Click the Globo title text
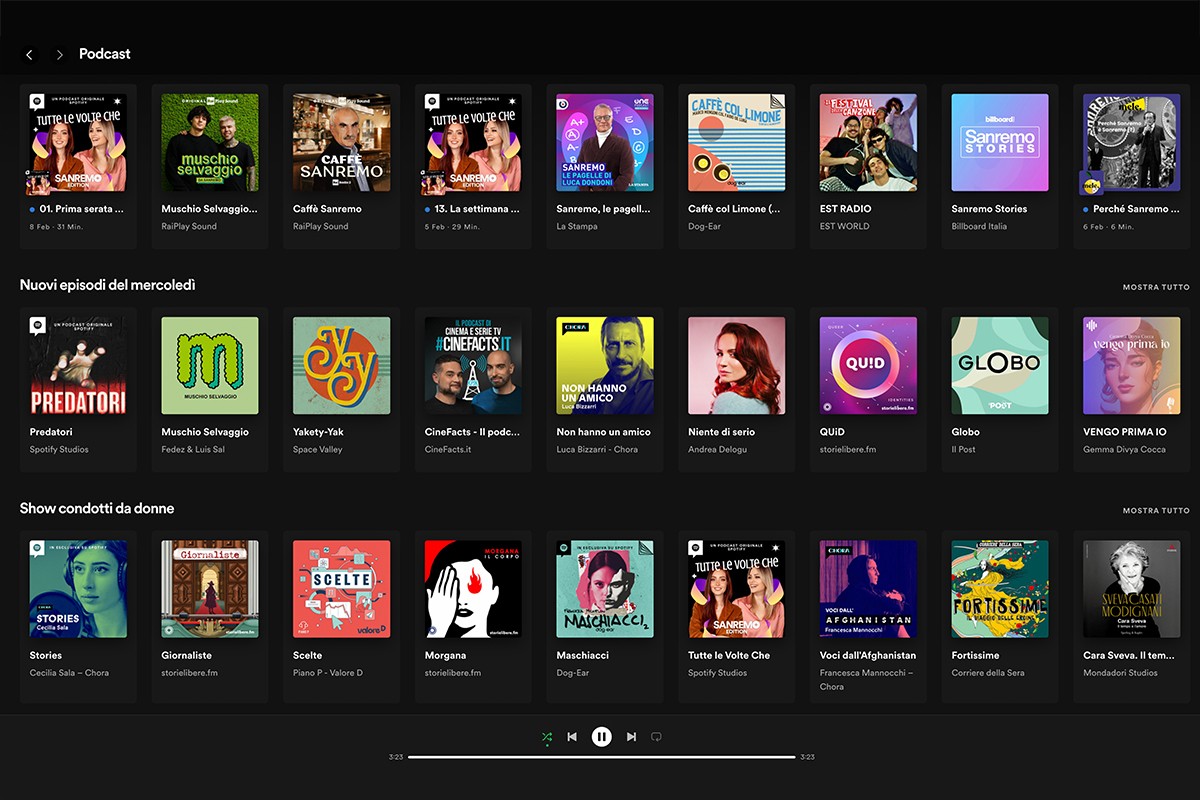The height and width of the screenshot is (800, 1200). click(x=965, y=432)
